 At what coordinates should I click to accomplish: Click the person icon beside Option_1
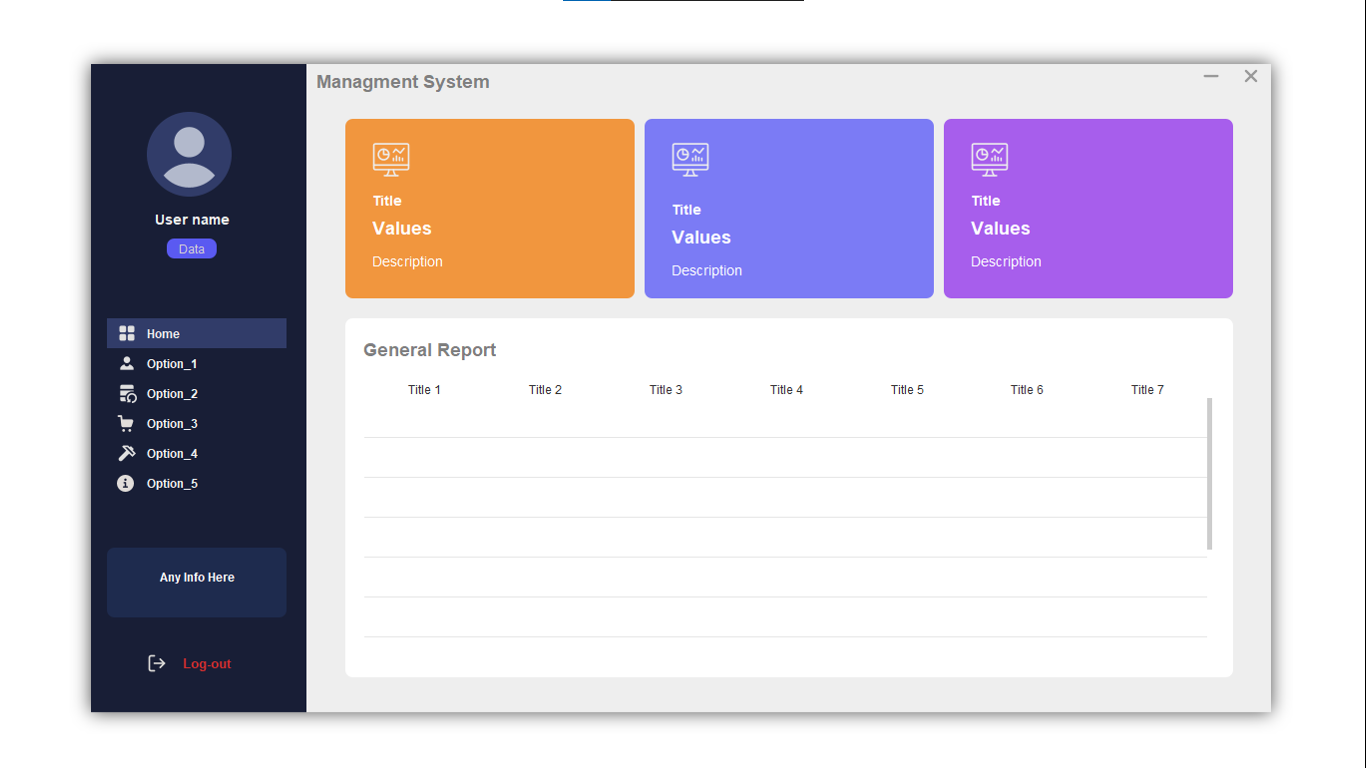pos(127,363)
